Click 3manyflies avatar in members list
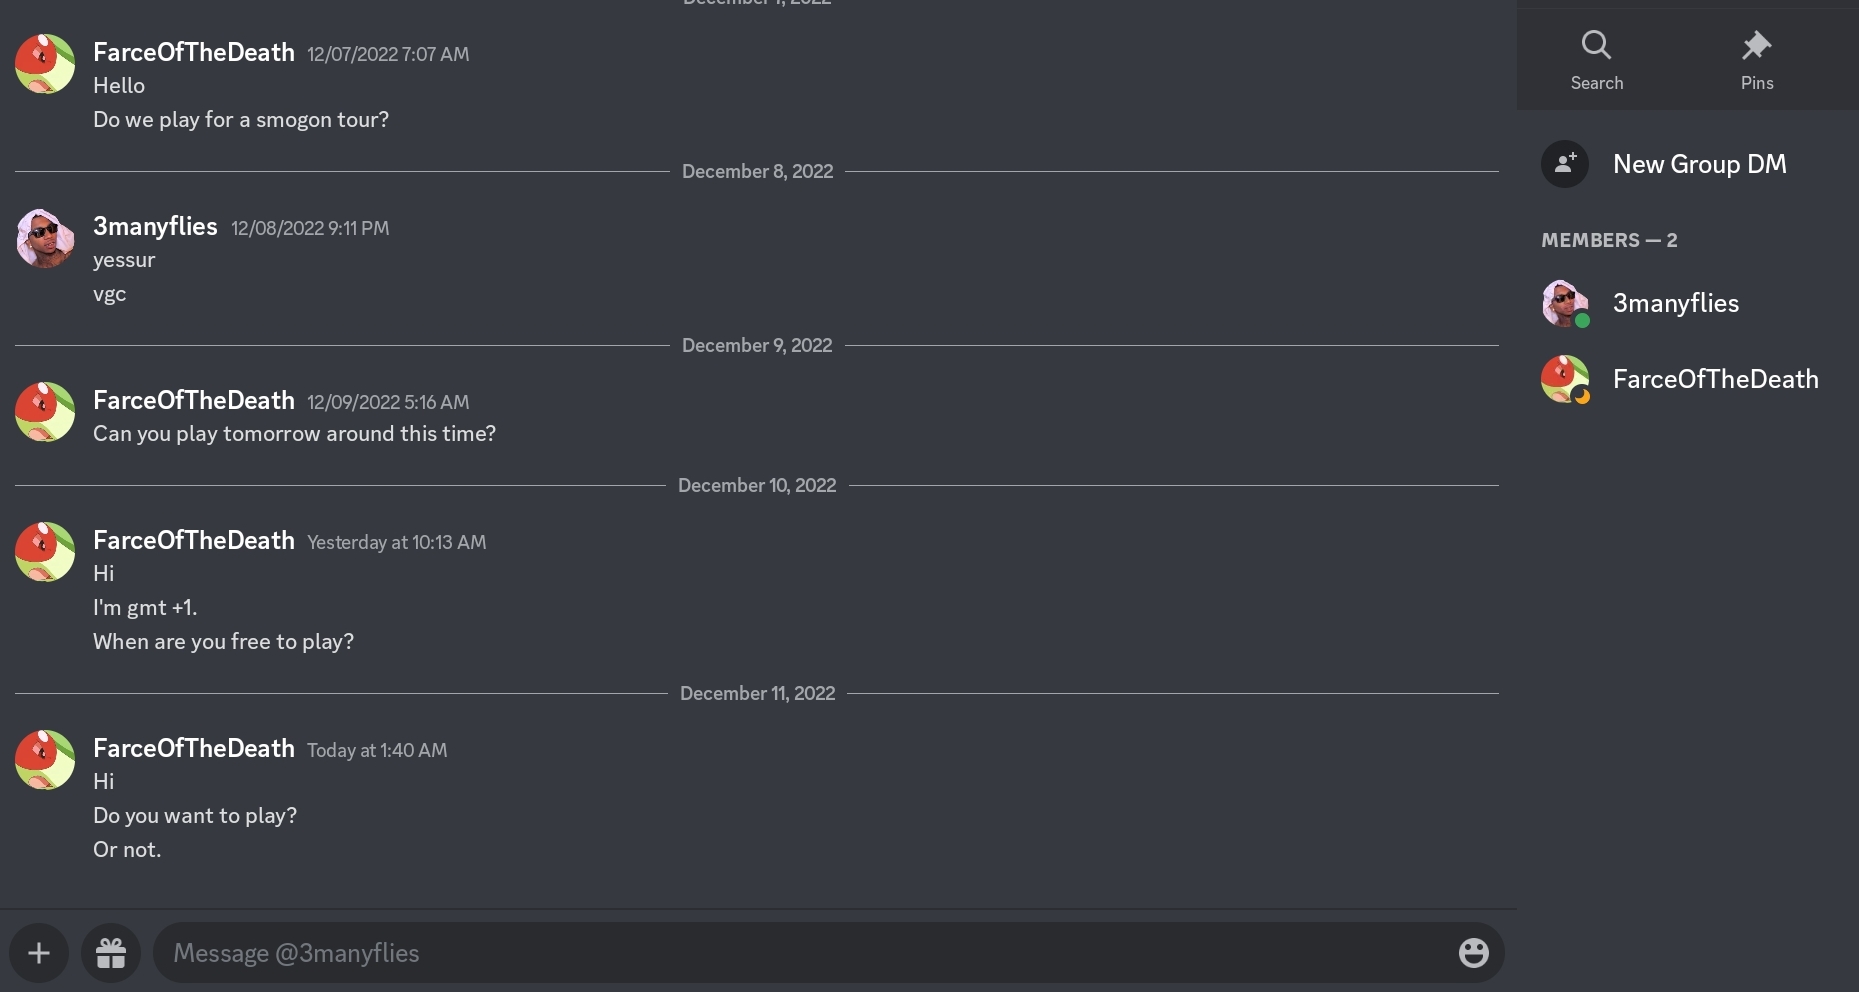1859x992 pixels. pos(1565,303)
